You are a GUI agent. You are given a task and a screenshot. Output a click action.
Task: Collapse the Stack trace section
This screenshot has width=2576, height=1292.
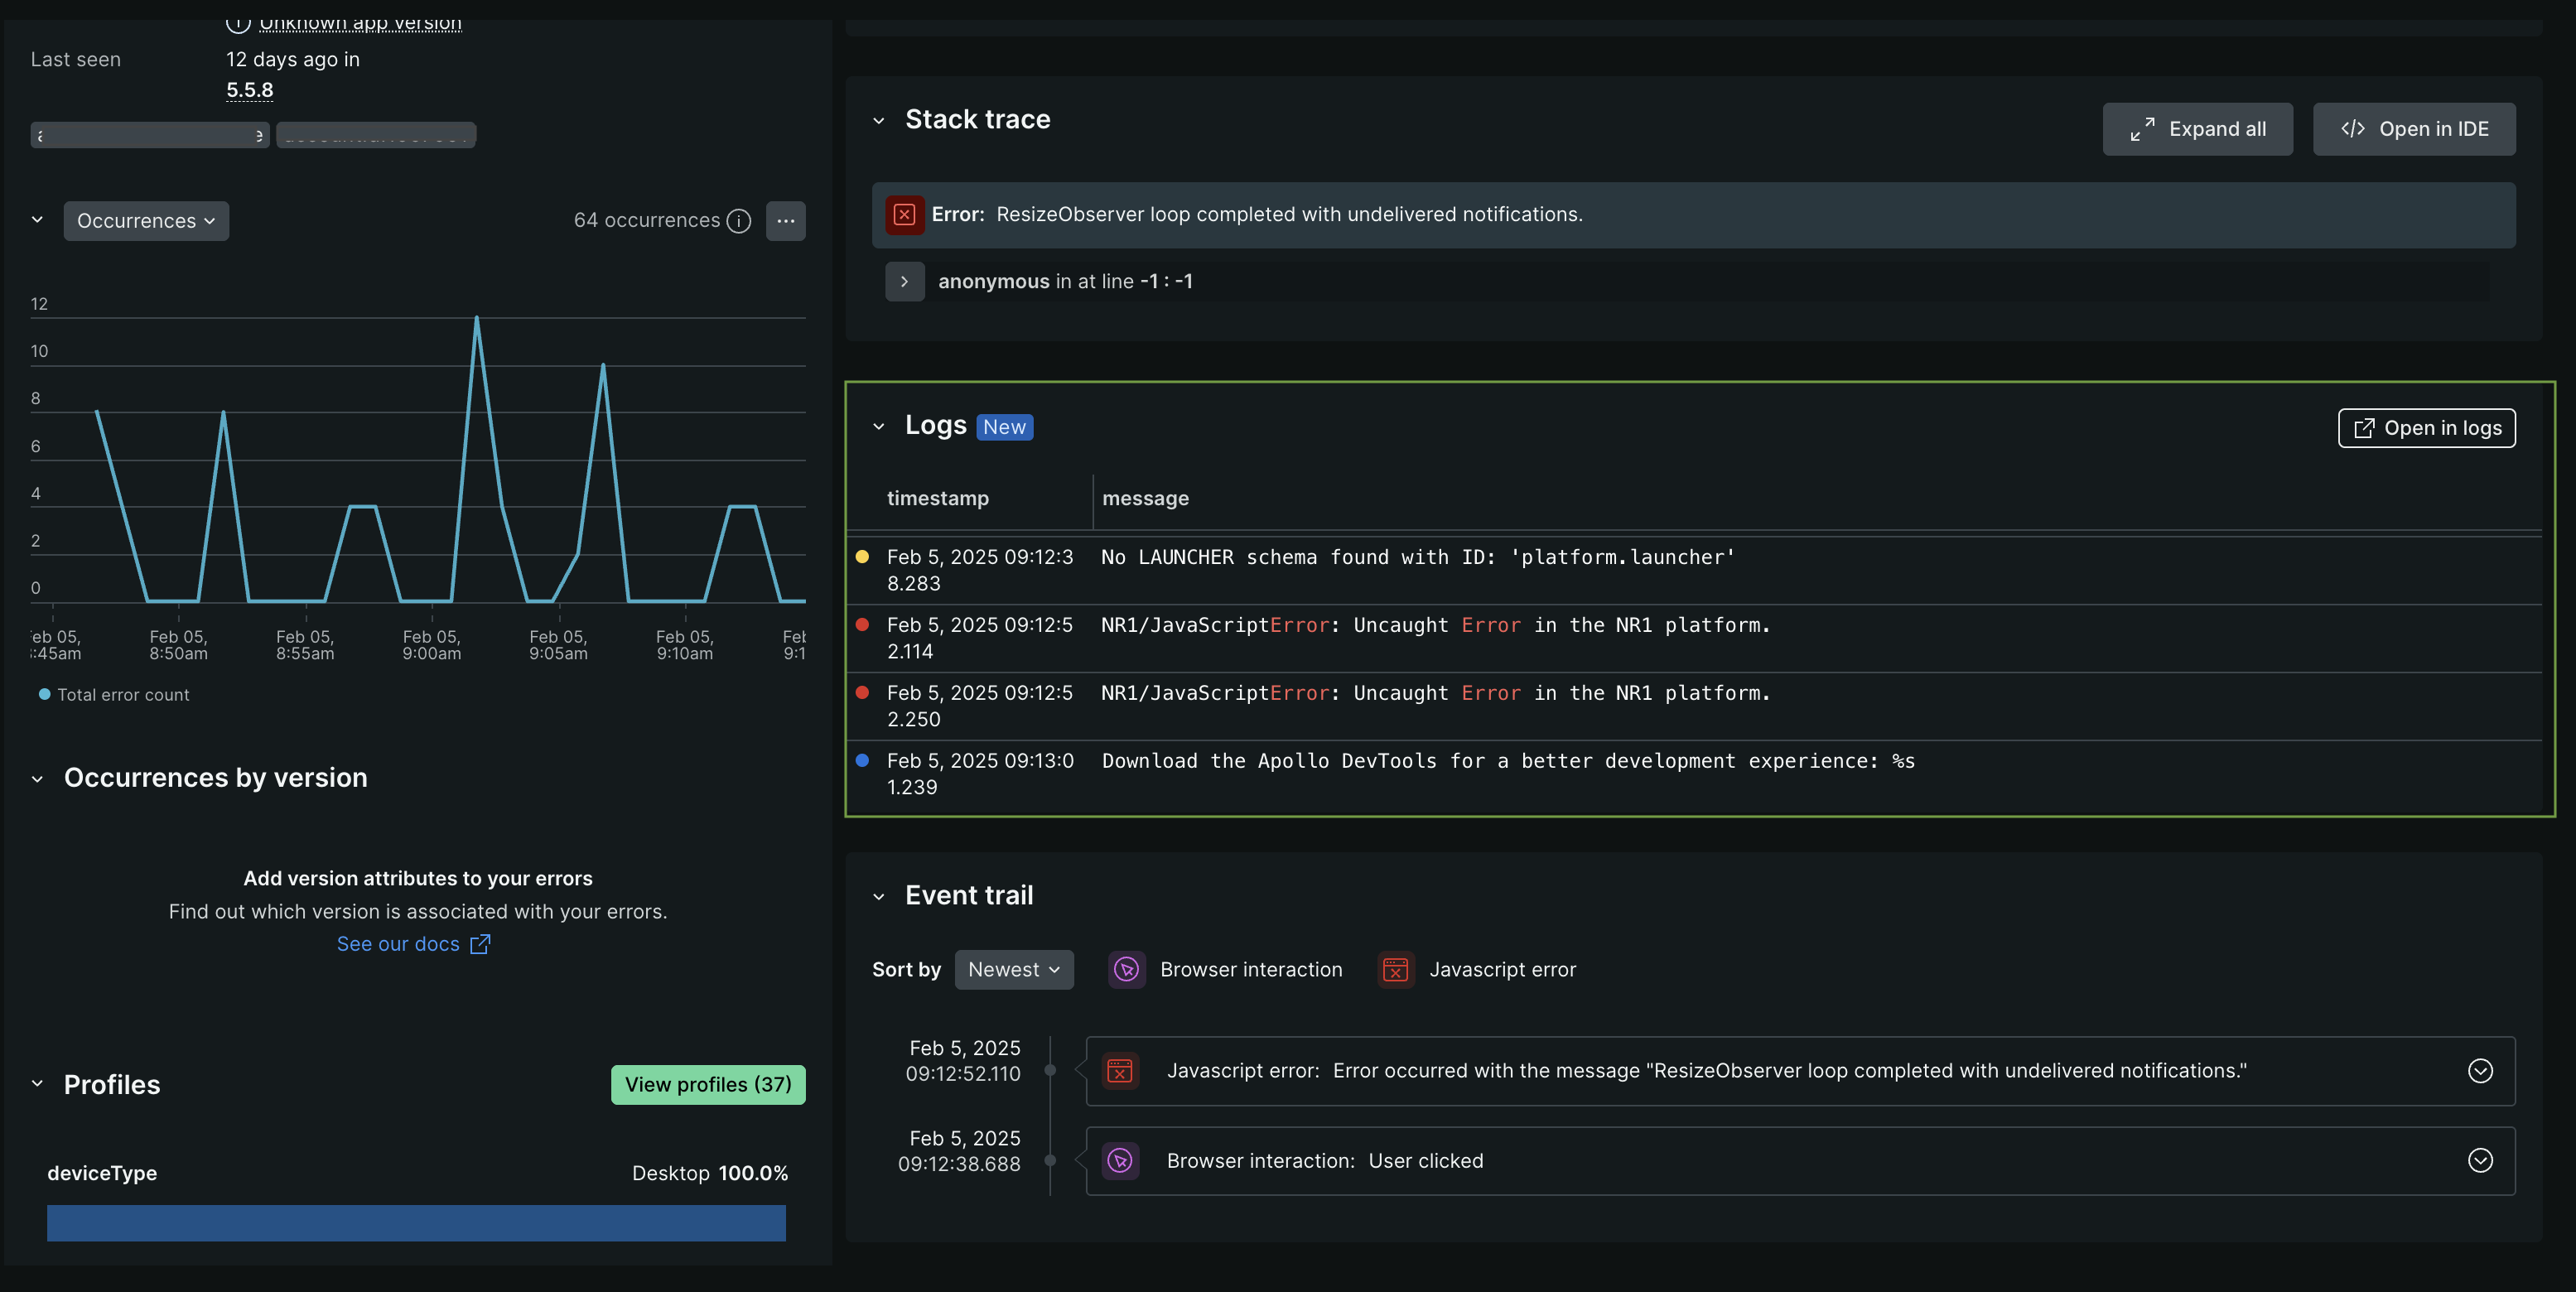[878, 121]
